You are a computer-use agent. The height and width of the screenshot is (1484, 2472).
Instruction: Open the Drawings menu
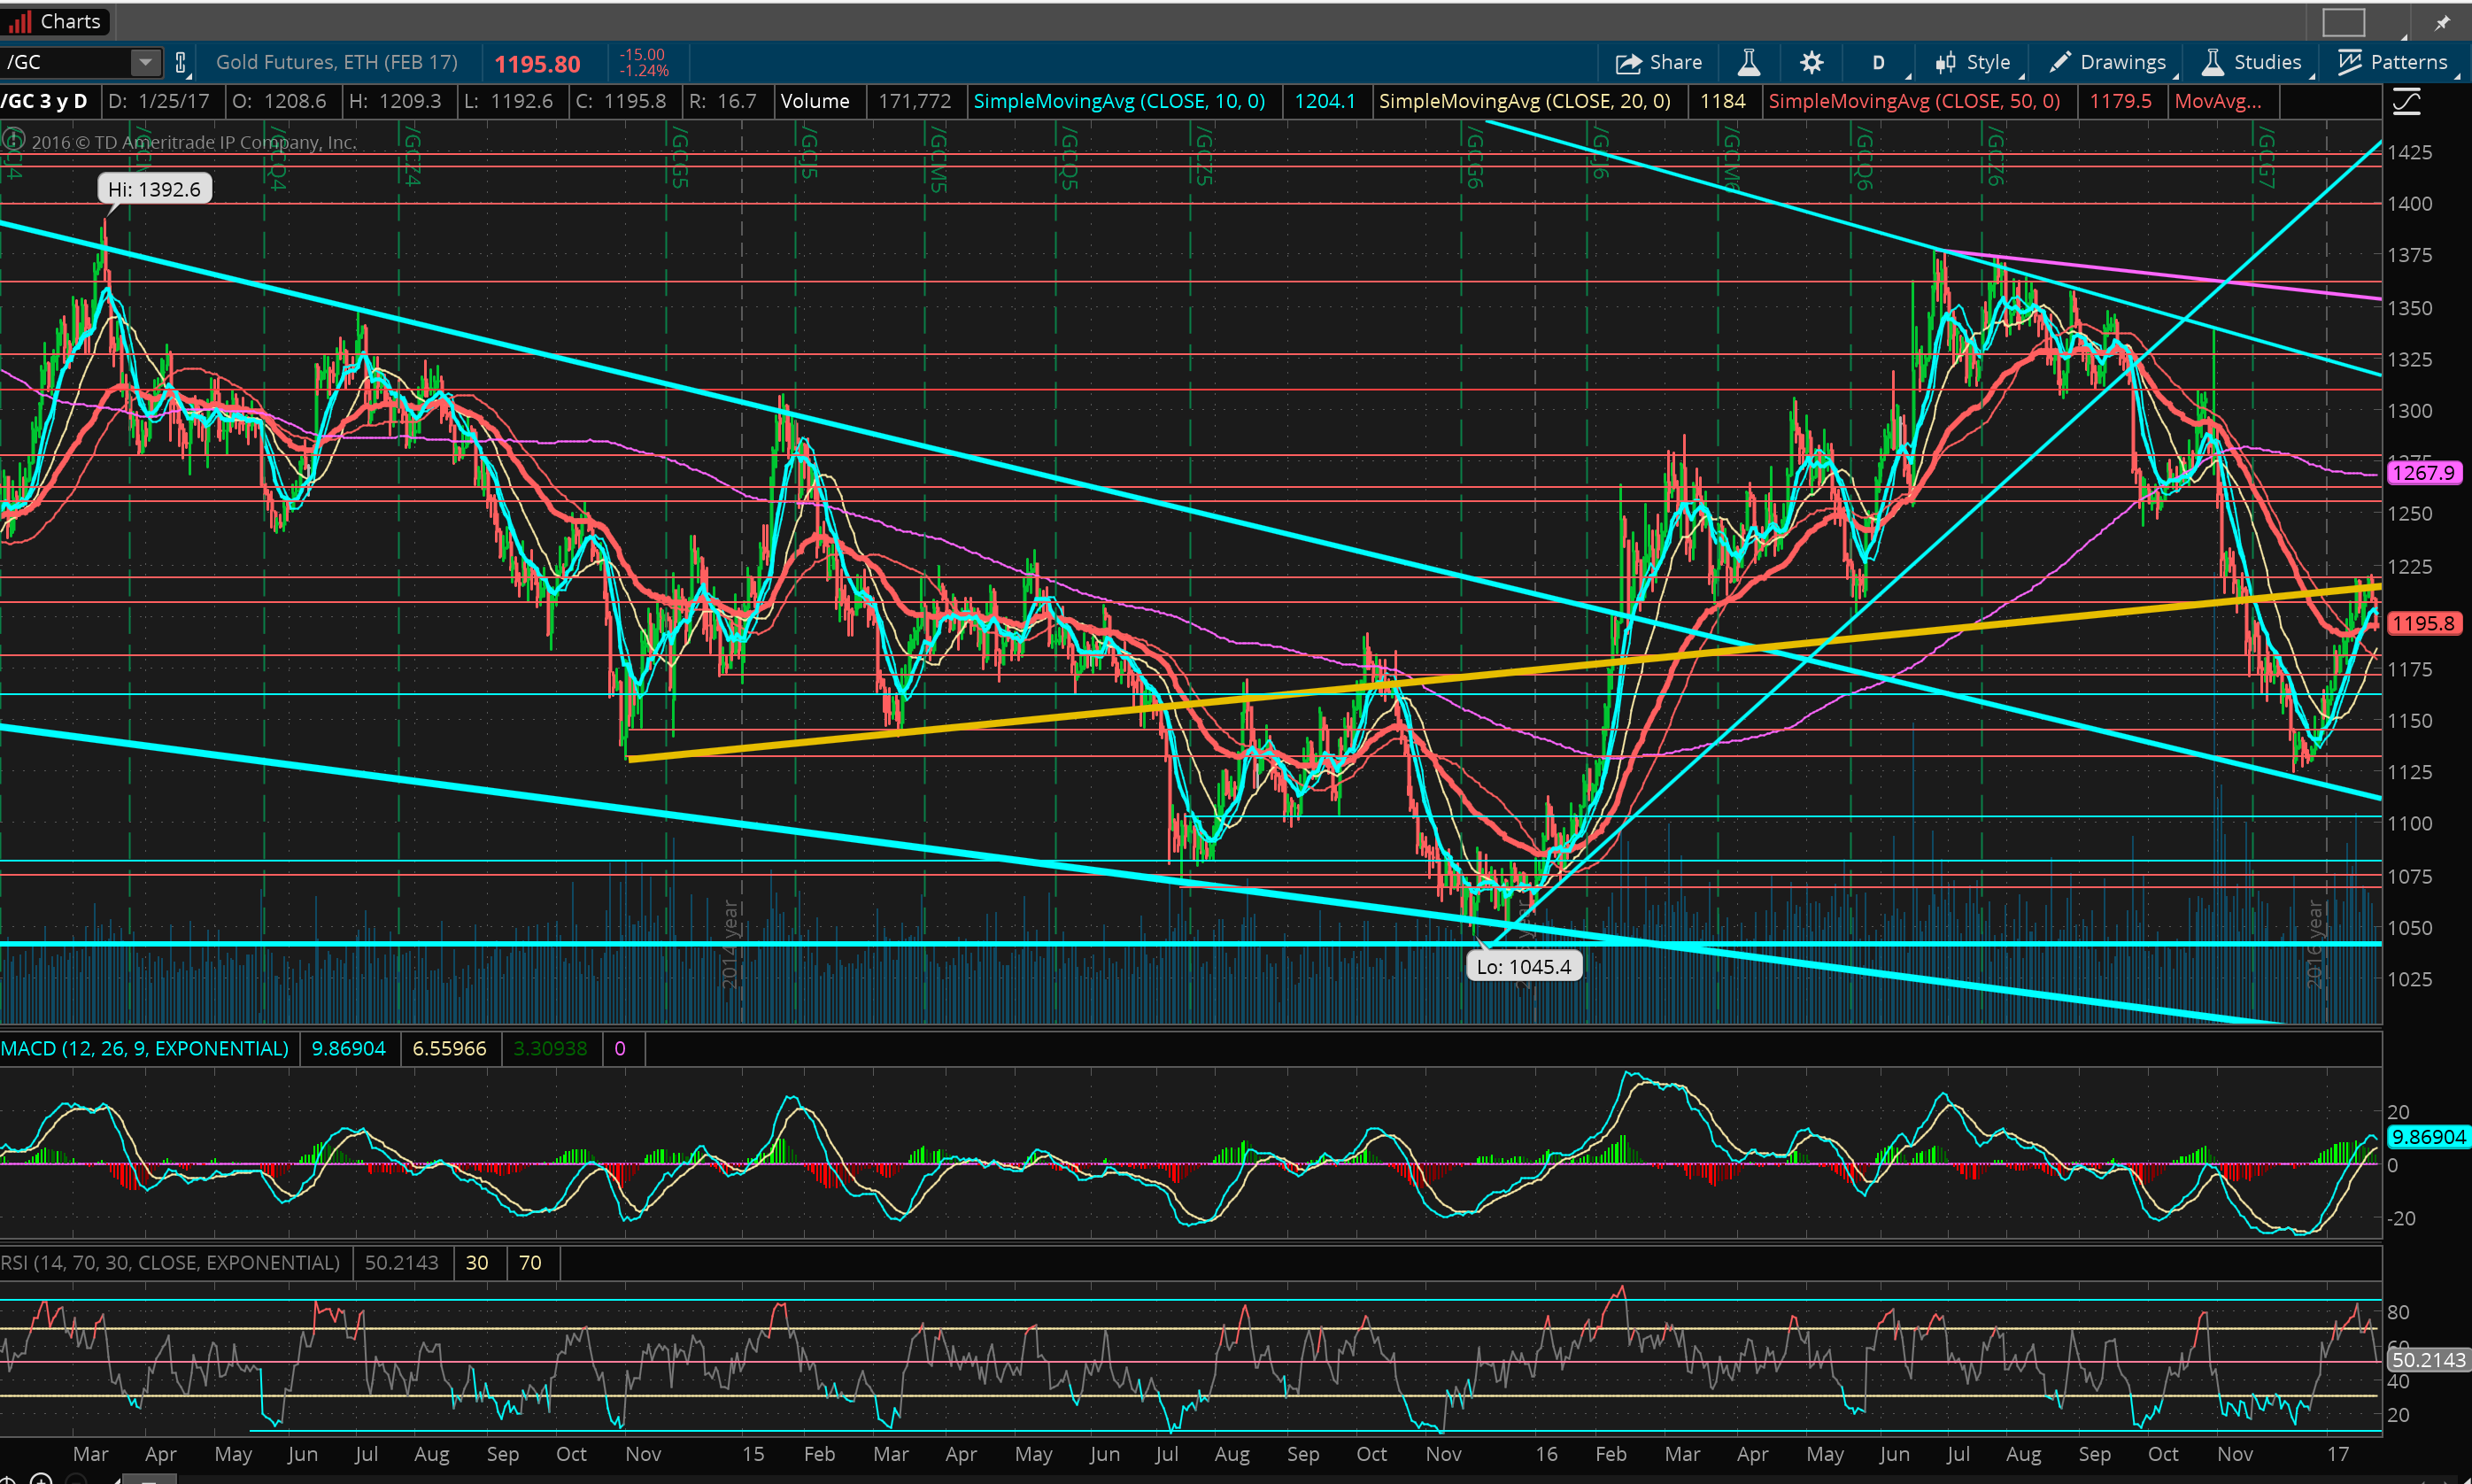pos(2108,62)
